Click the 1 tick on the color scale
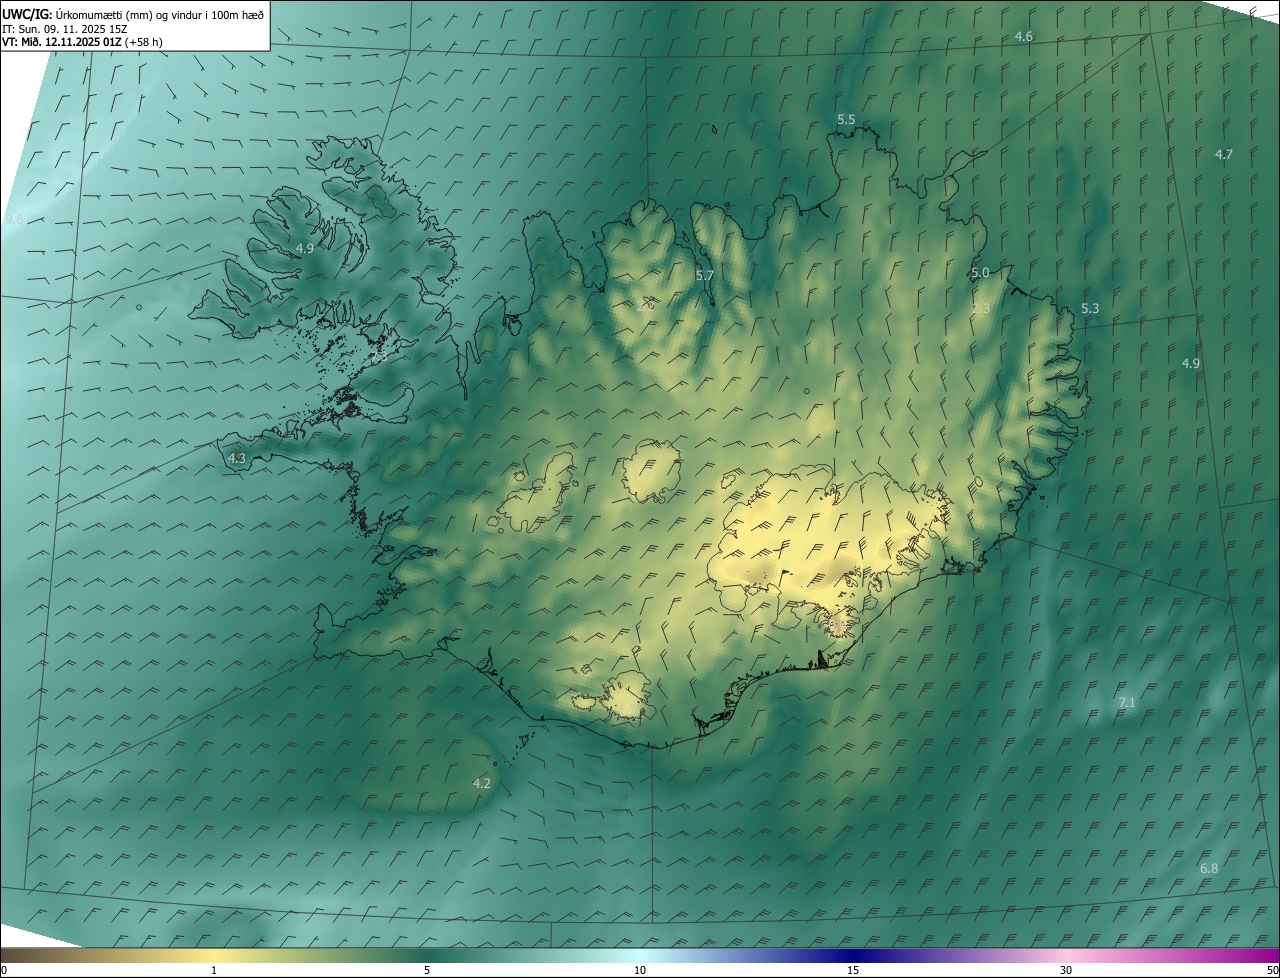Image resolution: width=1280 pixels, height=978 pixels. point(214,971)
